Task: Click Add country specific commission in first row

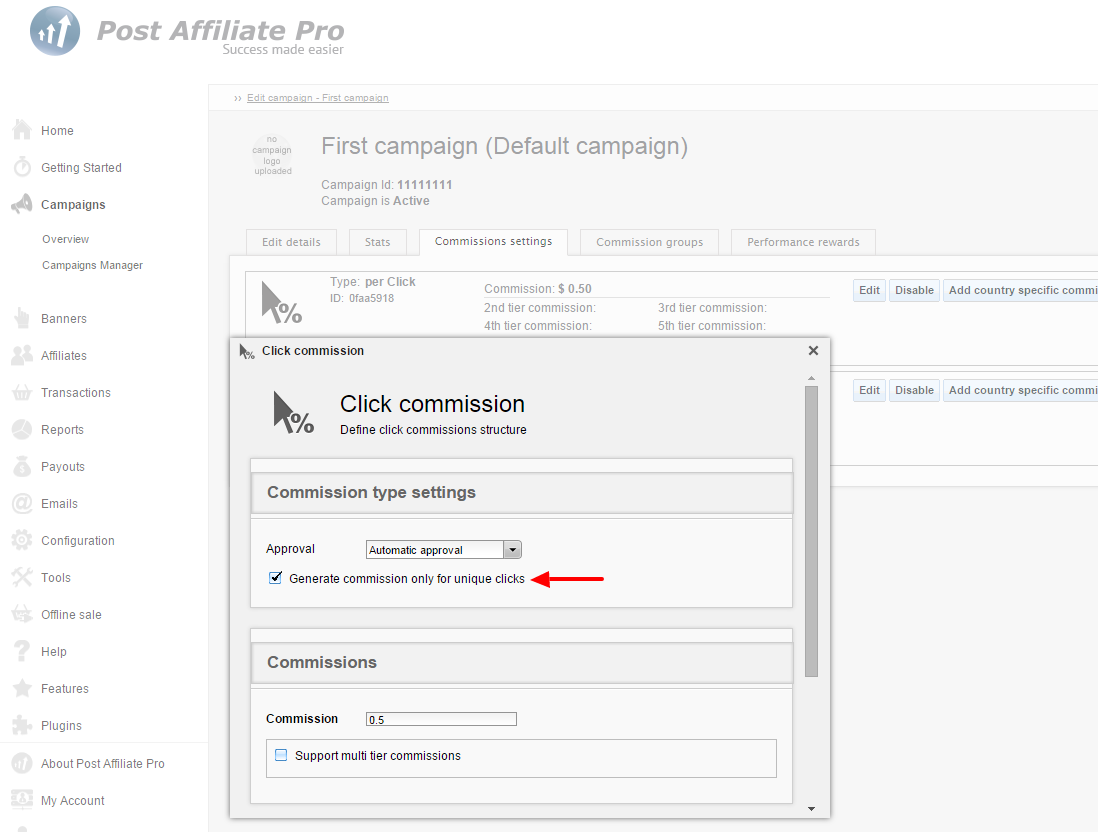Action: (1020, 290)
